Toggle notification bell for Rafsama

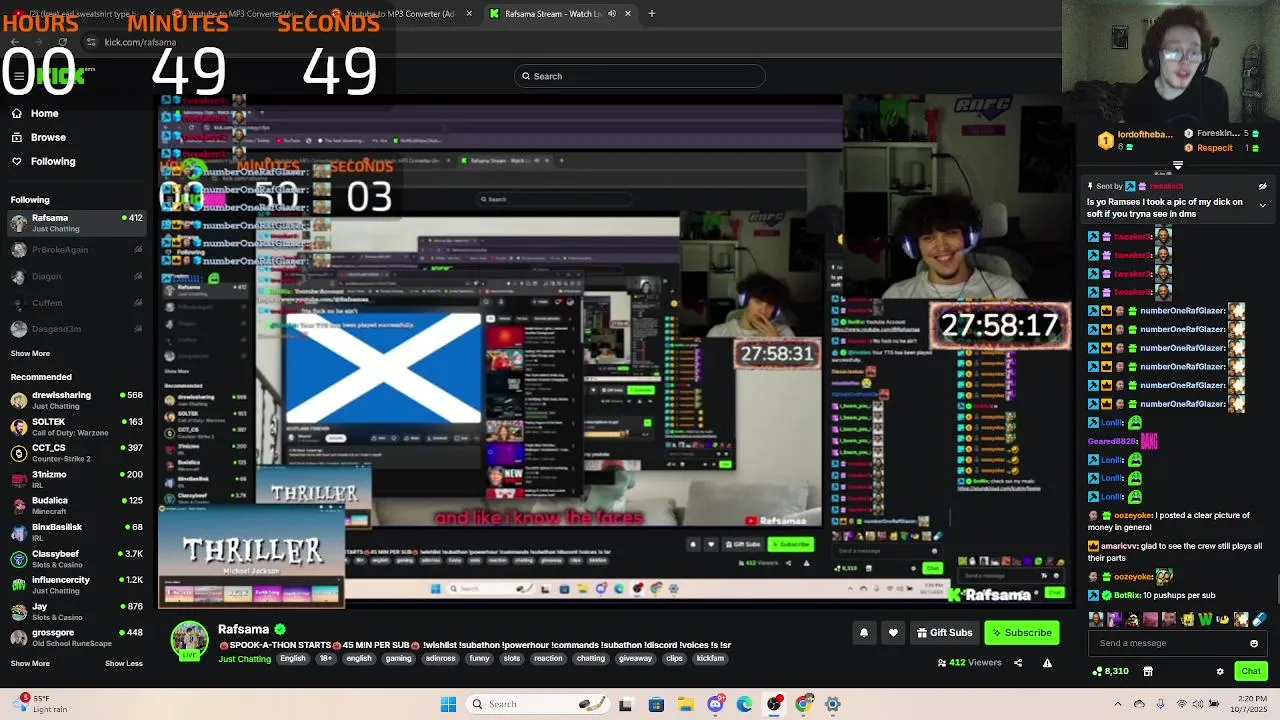(x=864, y=633)
